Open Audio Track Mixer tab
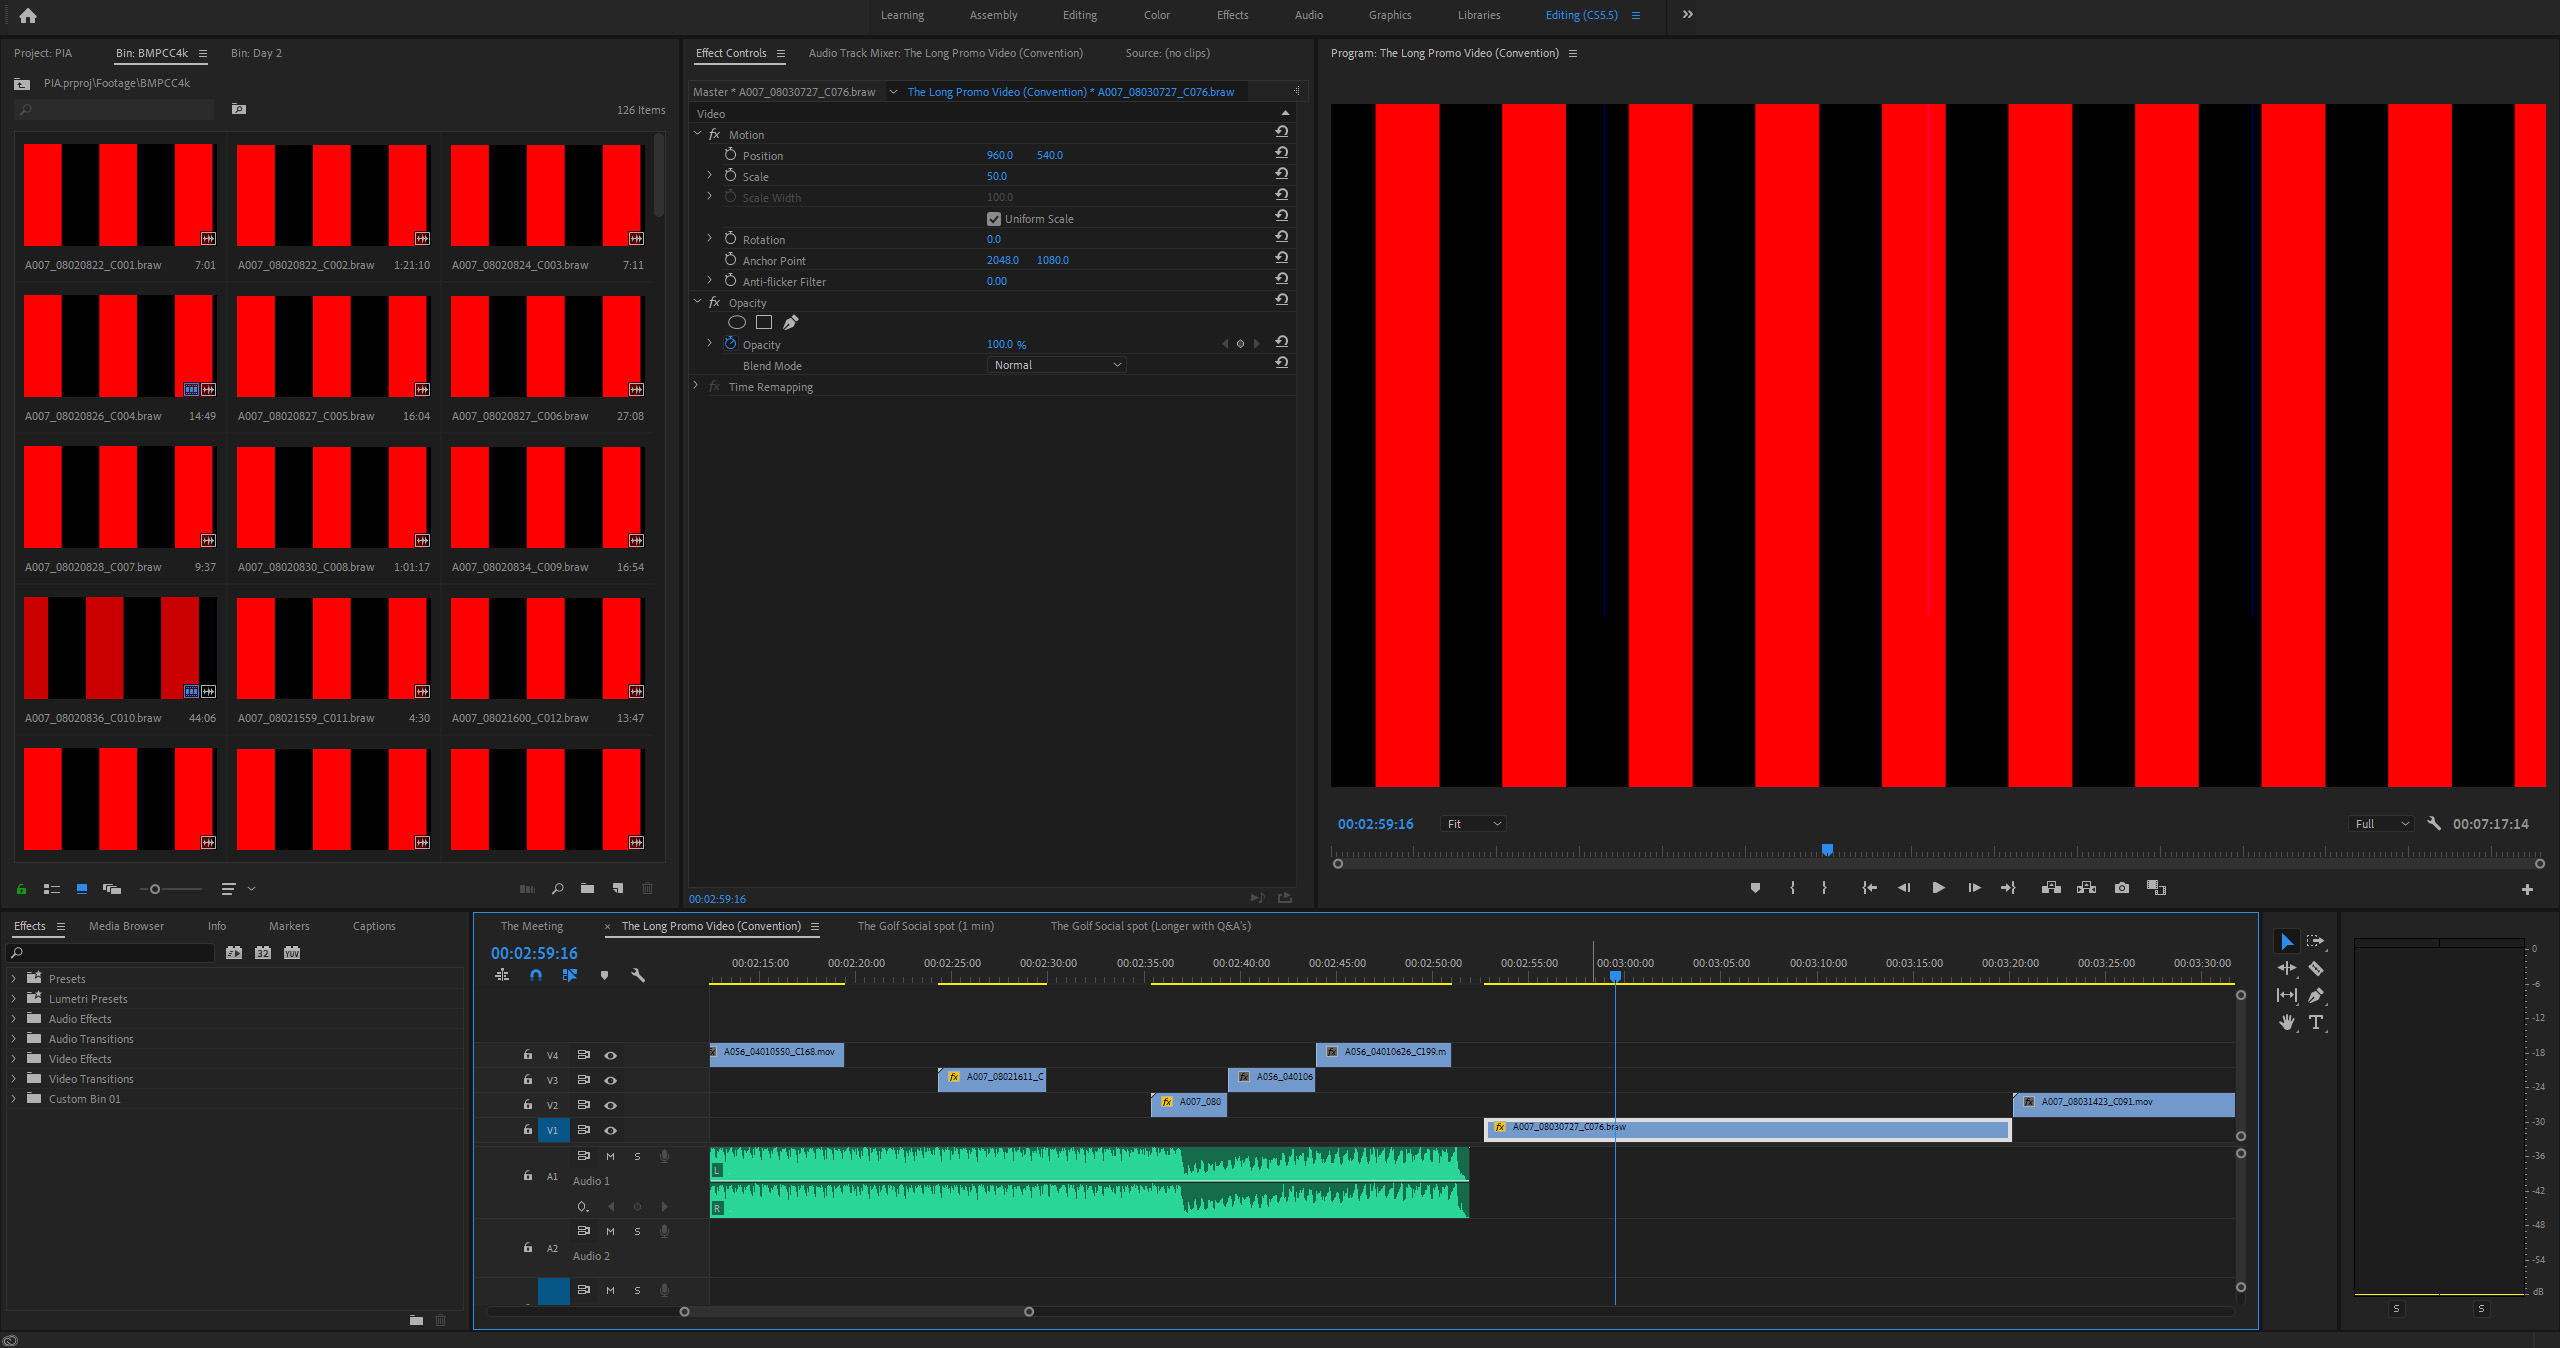Image resolution: width=2560 pixels, height=1348 pixels. pos(945,53)
